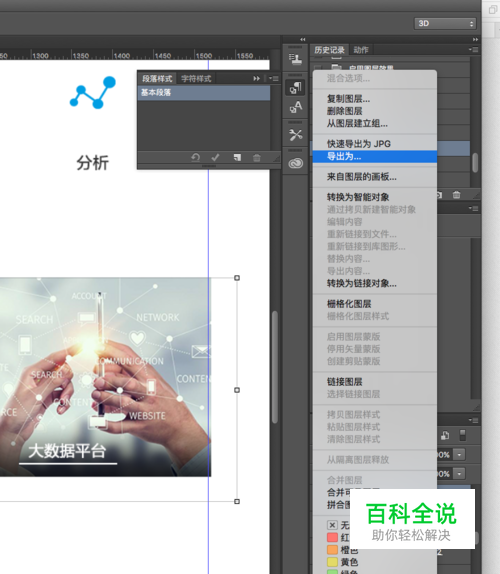Click redefine style checkmark icon
The image size is (500, 574).
216,157
